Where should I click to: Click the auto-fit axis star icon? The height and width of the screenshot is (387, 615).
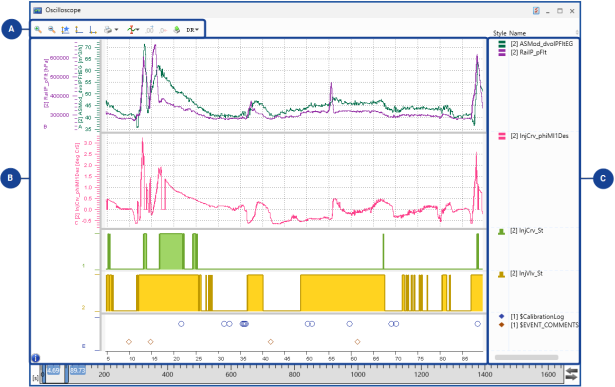(x=65, y=30)
